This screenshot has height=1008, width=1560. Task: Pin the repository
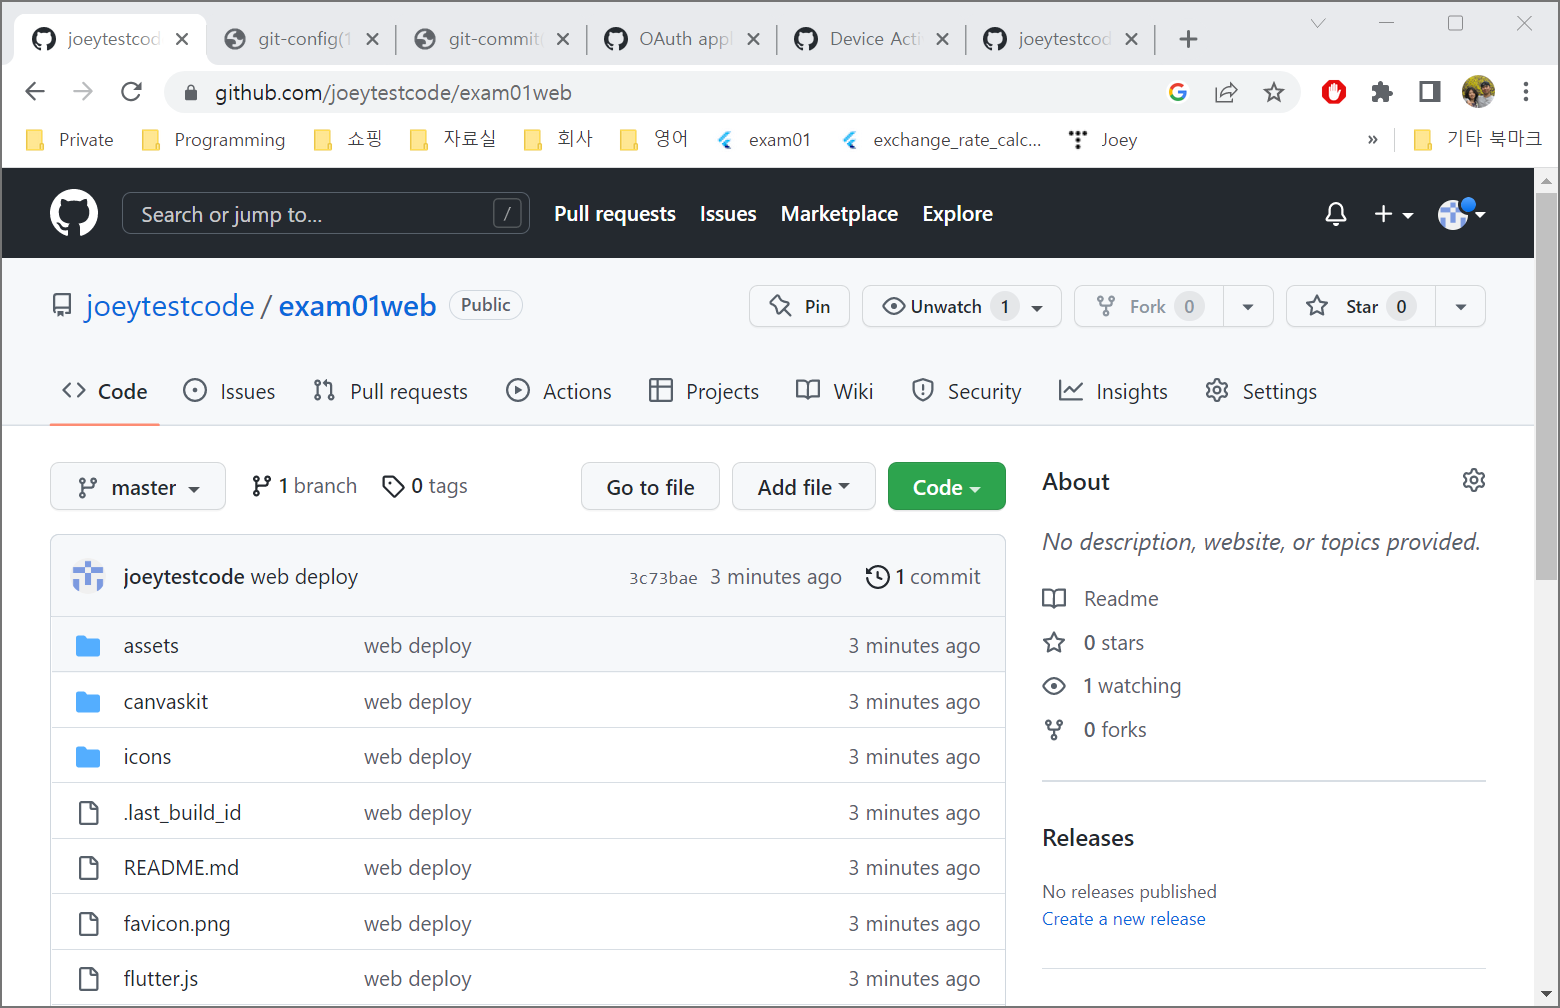point(799,306)
